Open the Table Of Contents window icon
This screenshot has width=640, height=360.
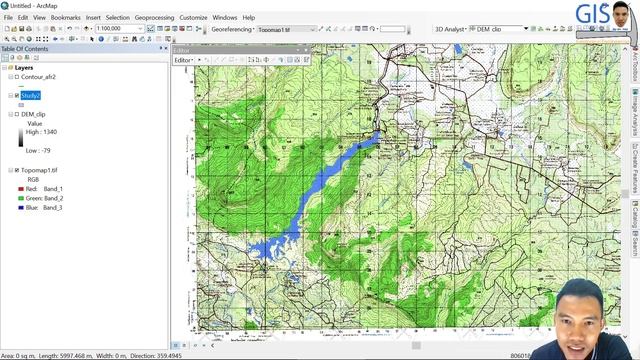pos(160,29)
